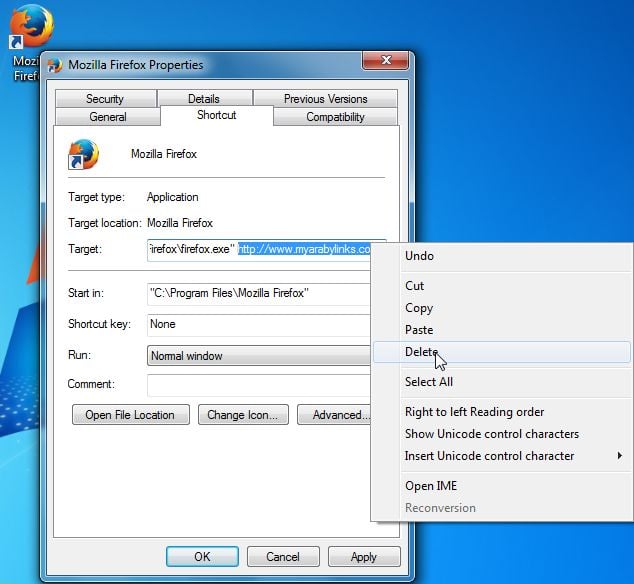This screenshot has height=584, width=634.
Task: Click in the Shortcut key field
Action: 259,324
